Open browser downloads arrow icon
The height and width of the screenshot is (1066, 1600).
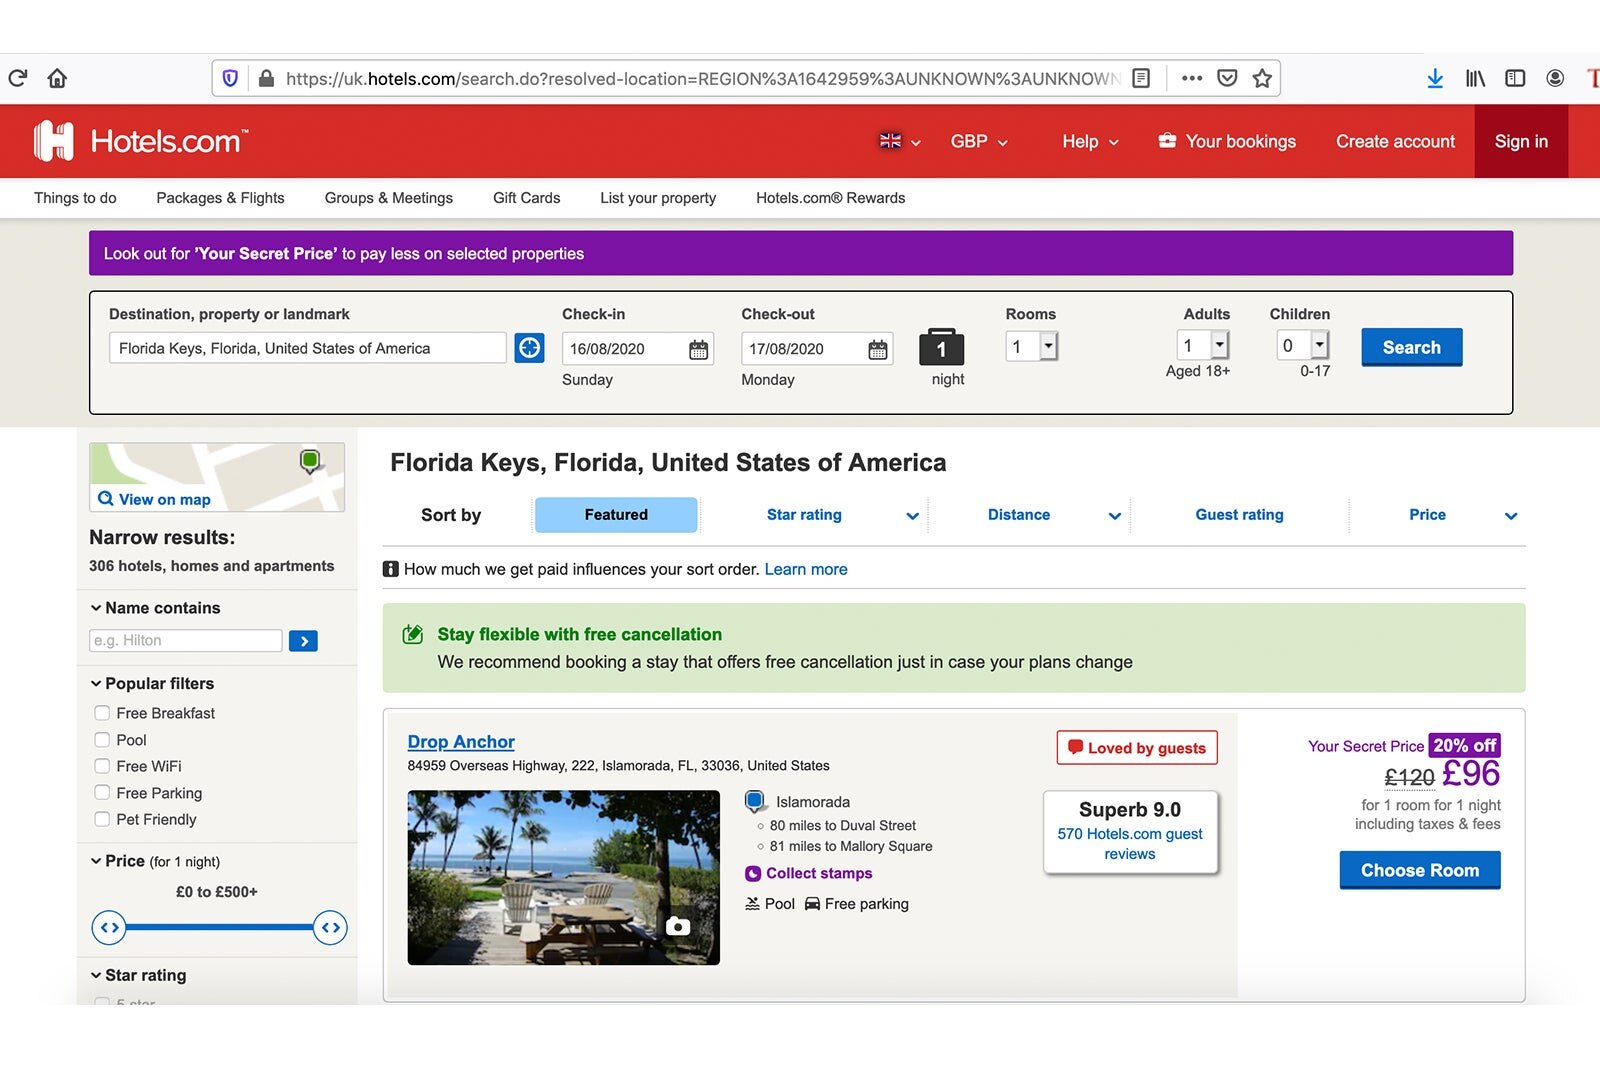coord(1435,78)
